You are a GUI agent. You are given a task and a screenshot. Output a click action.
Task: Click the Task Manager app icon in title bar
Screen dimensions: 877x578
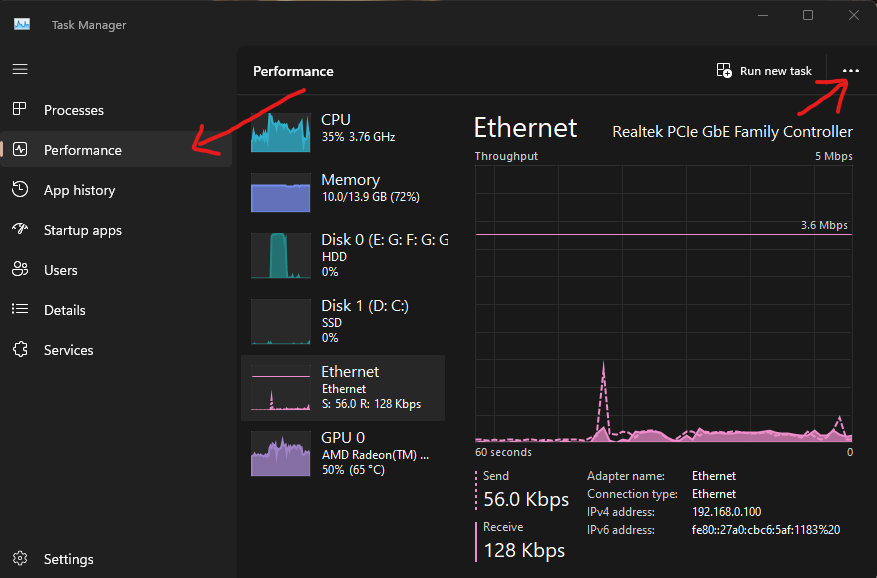tap(21, 24)
